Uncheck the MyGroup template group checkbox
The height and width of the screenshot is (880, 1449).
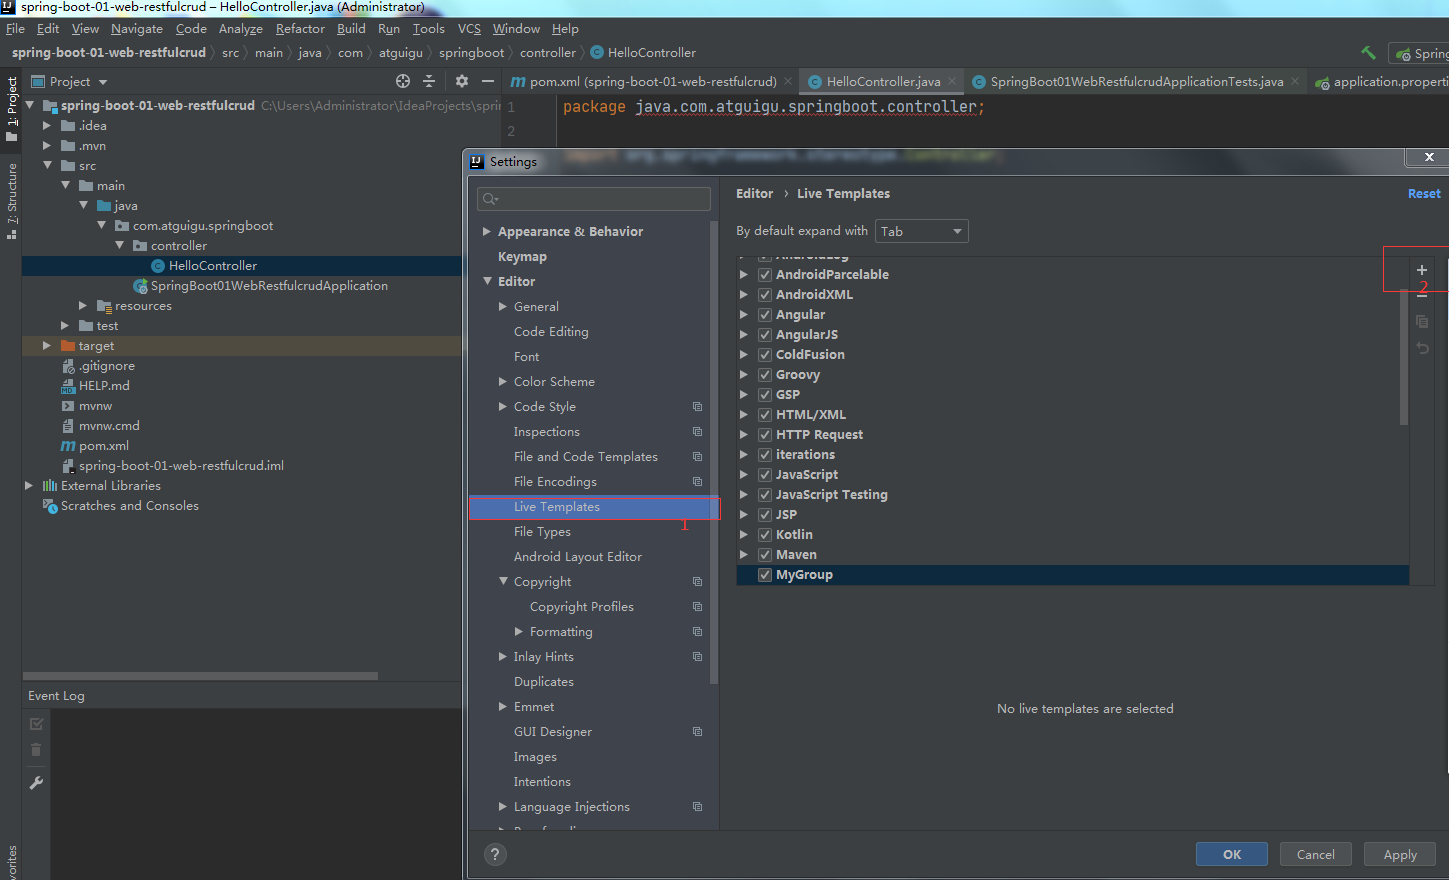click(x=765, y=575)
